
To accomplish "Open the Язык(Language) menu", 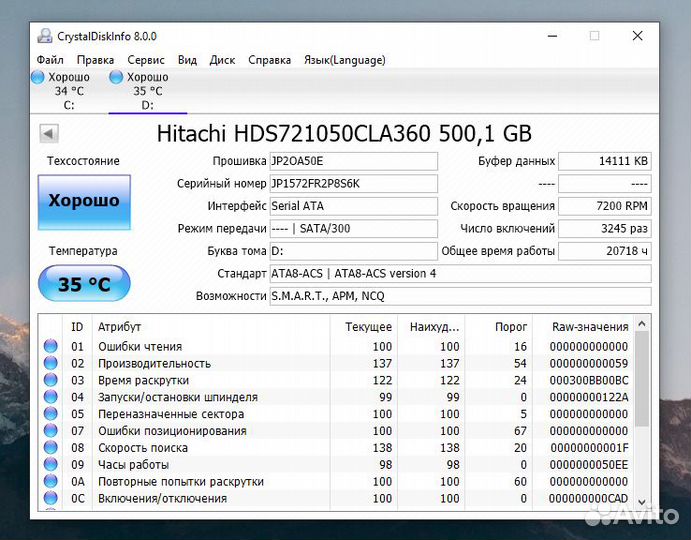I will [x=345, y=60].
